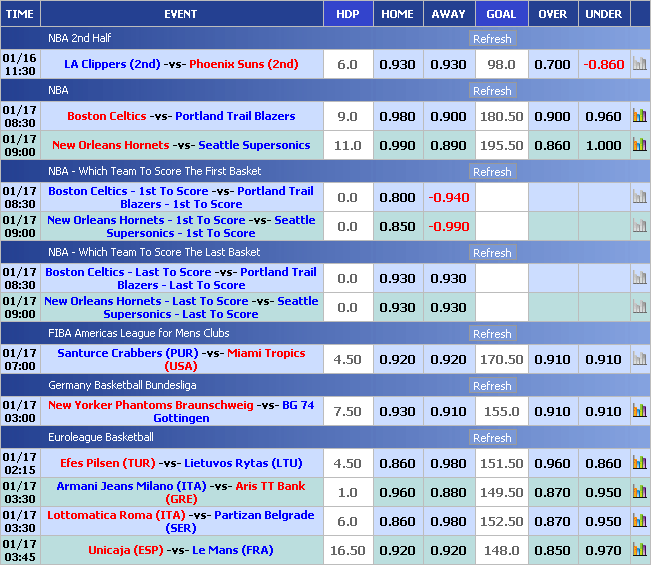This screenshot has height=565, width=651.
Task: Click the GOAL column header
Action: click(501, 14)
